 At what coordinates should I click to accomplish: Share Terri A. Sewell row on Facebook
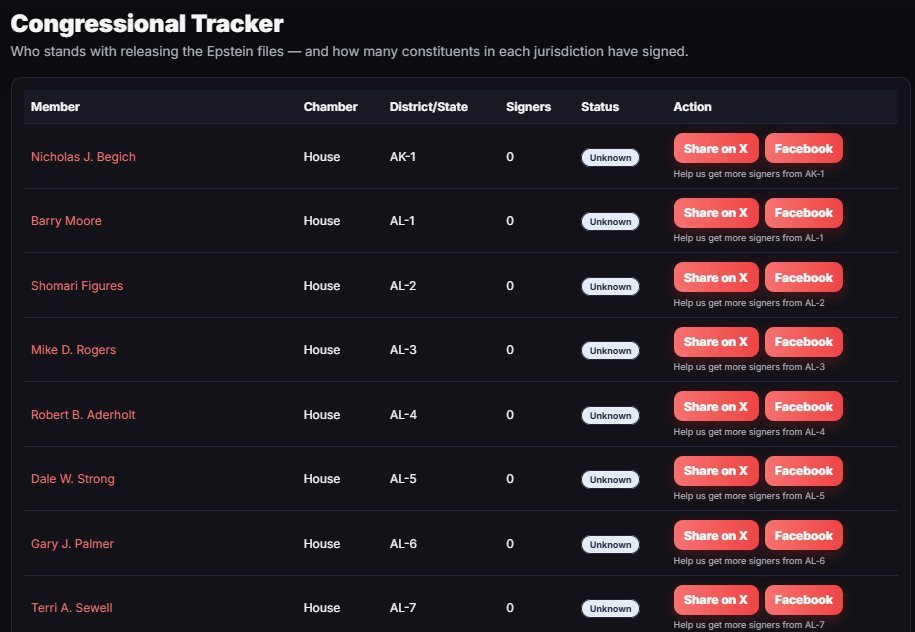(804, 600)
